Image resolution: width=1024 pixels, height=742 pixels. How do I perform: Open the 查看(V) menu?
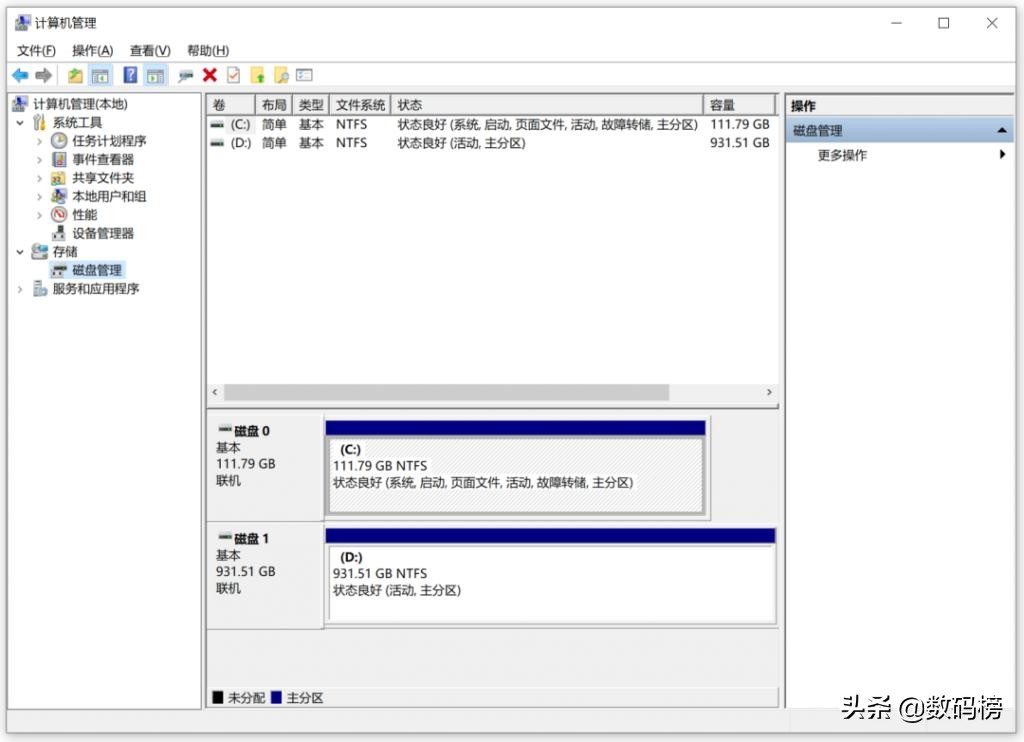click(150, 51)
